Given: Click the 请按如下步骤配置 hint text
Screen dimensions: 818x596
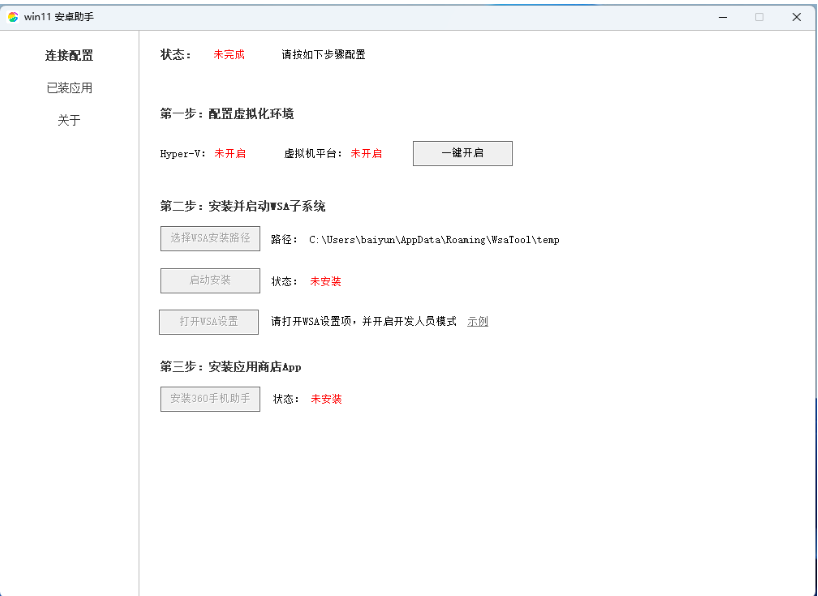Looking at the screenshot, I should point(323,55).
